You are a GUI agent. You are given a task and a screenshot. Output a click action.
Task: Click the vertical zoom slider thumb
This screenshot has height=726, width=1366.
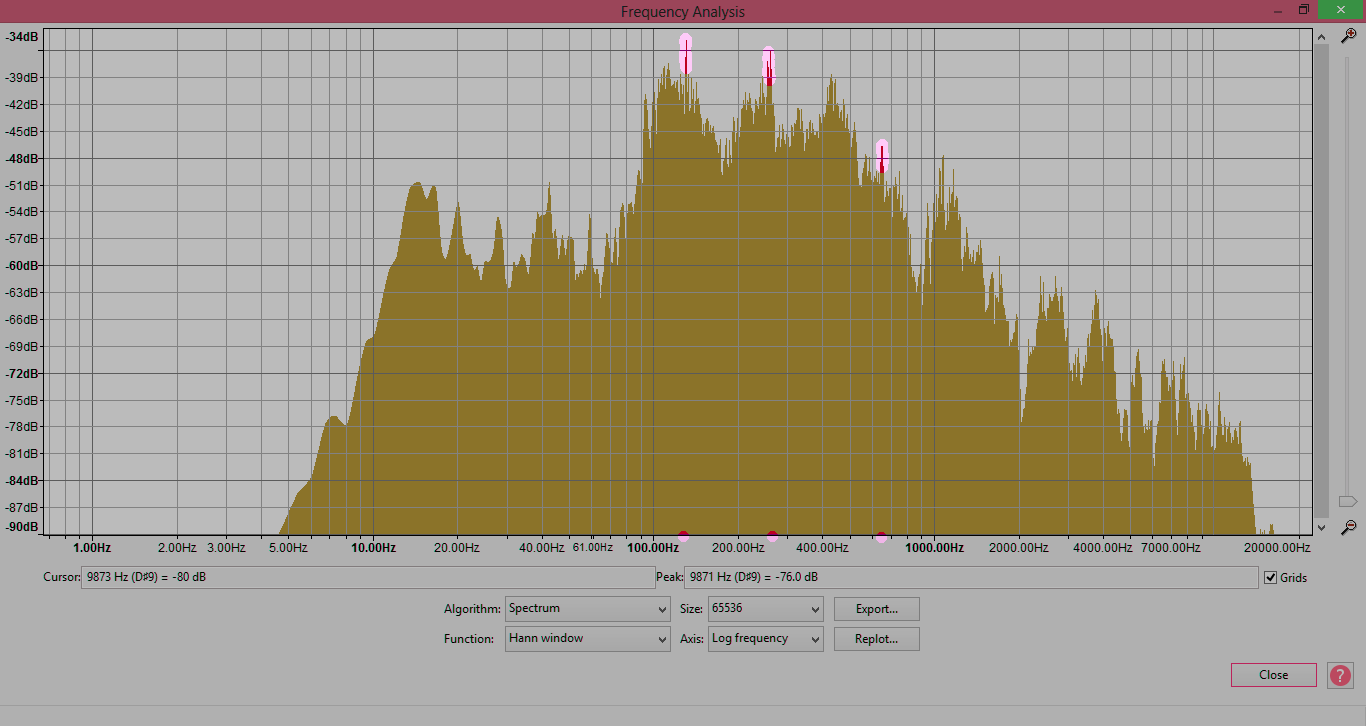click(1347, 501)
